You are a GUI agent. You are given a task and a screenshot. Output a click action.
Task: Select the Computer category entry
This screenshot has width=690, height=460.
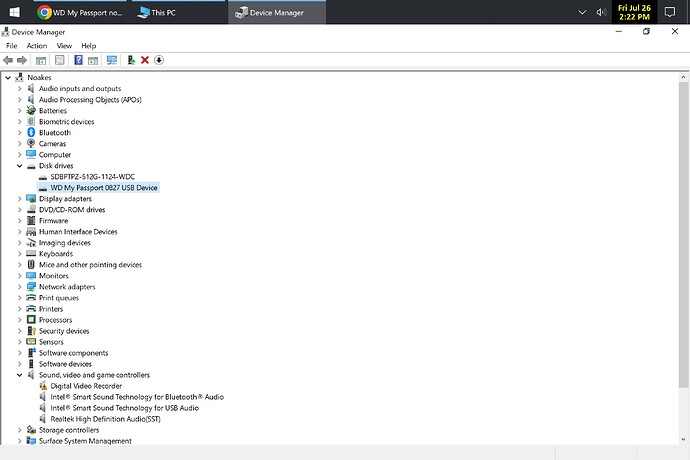(x=55, y=155)
